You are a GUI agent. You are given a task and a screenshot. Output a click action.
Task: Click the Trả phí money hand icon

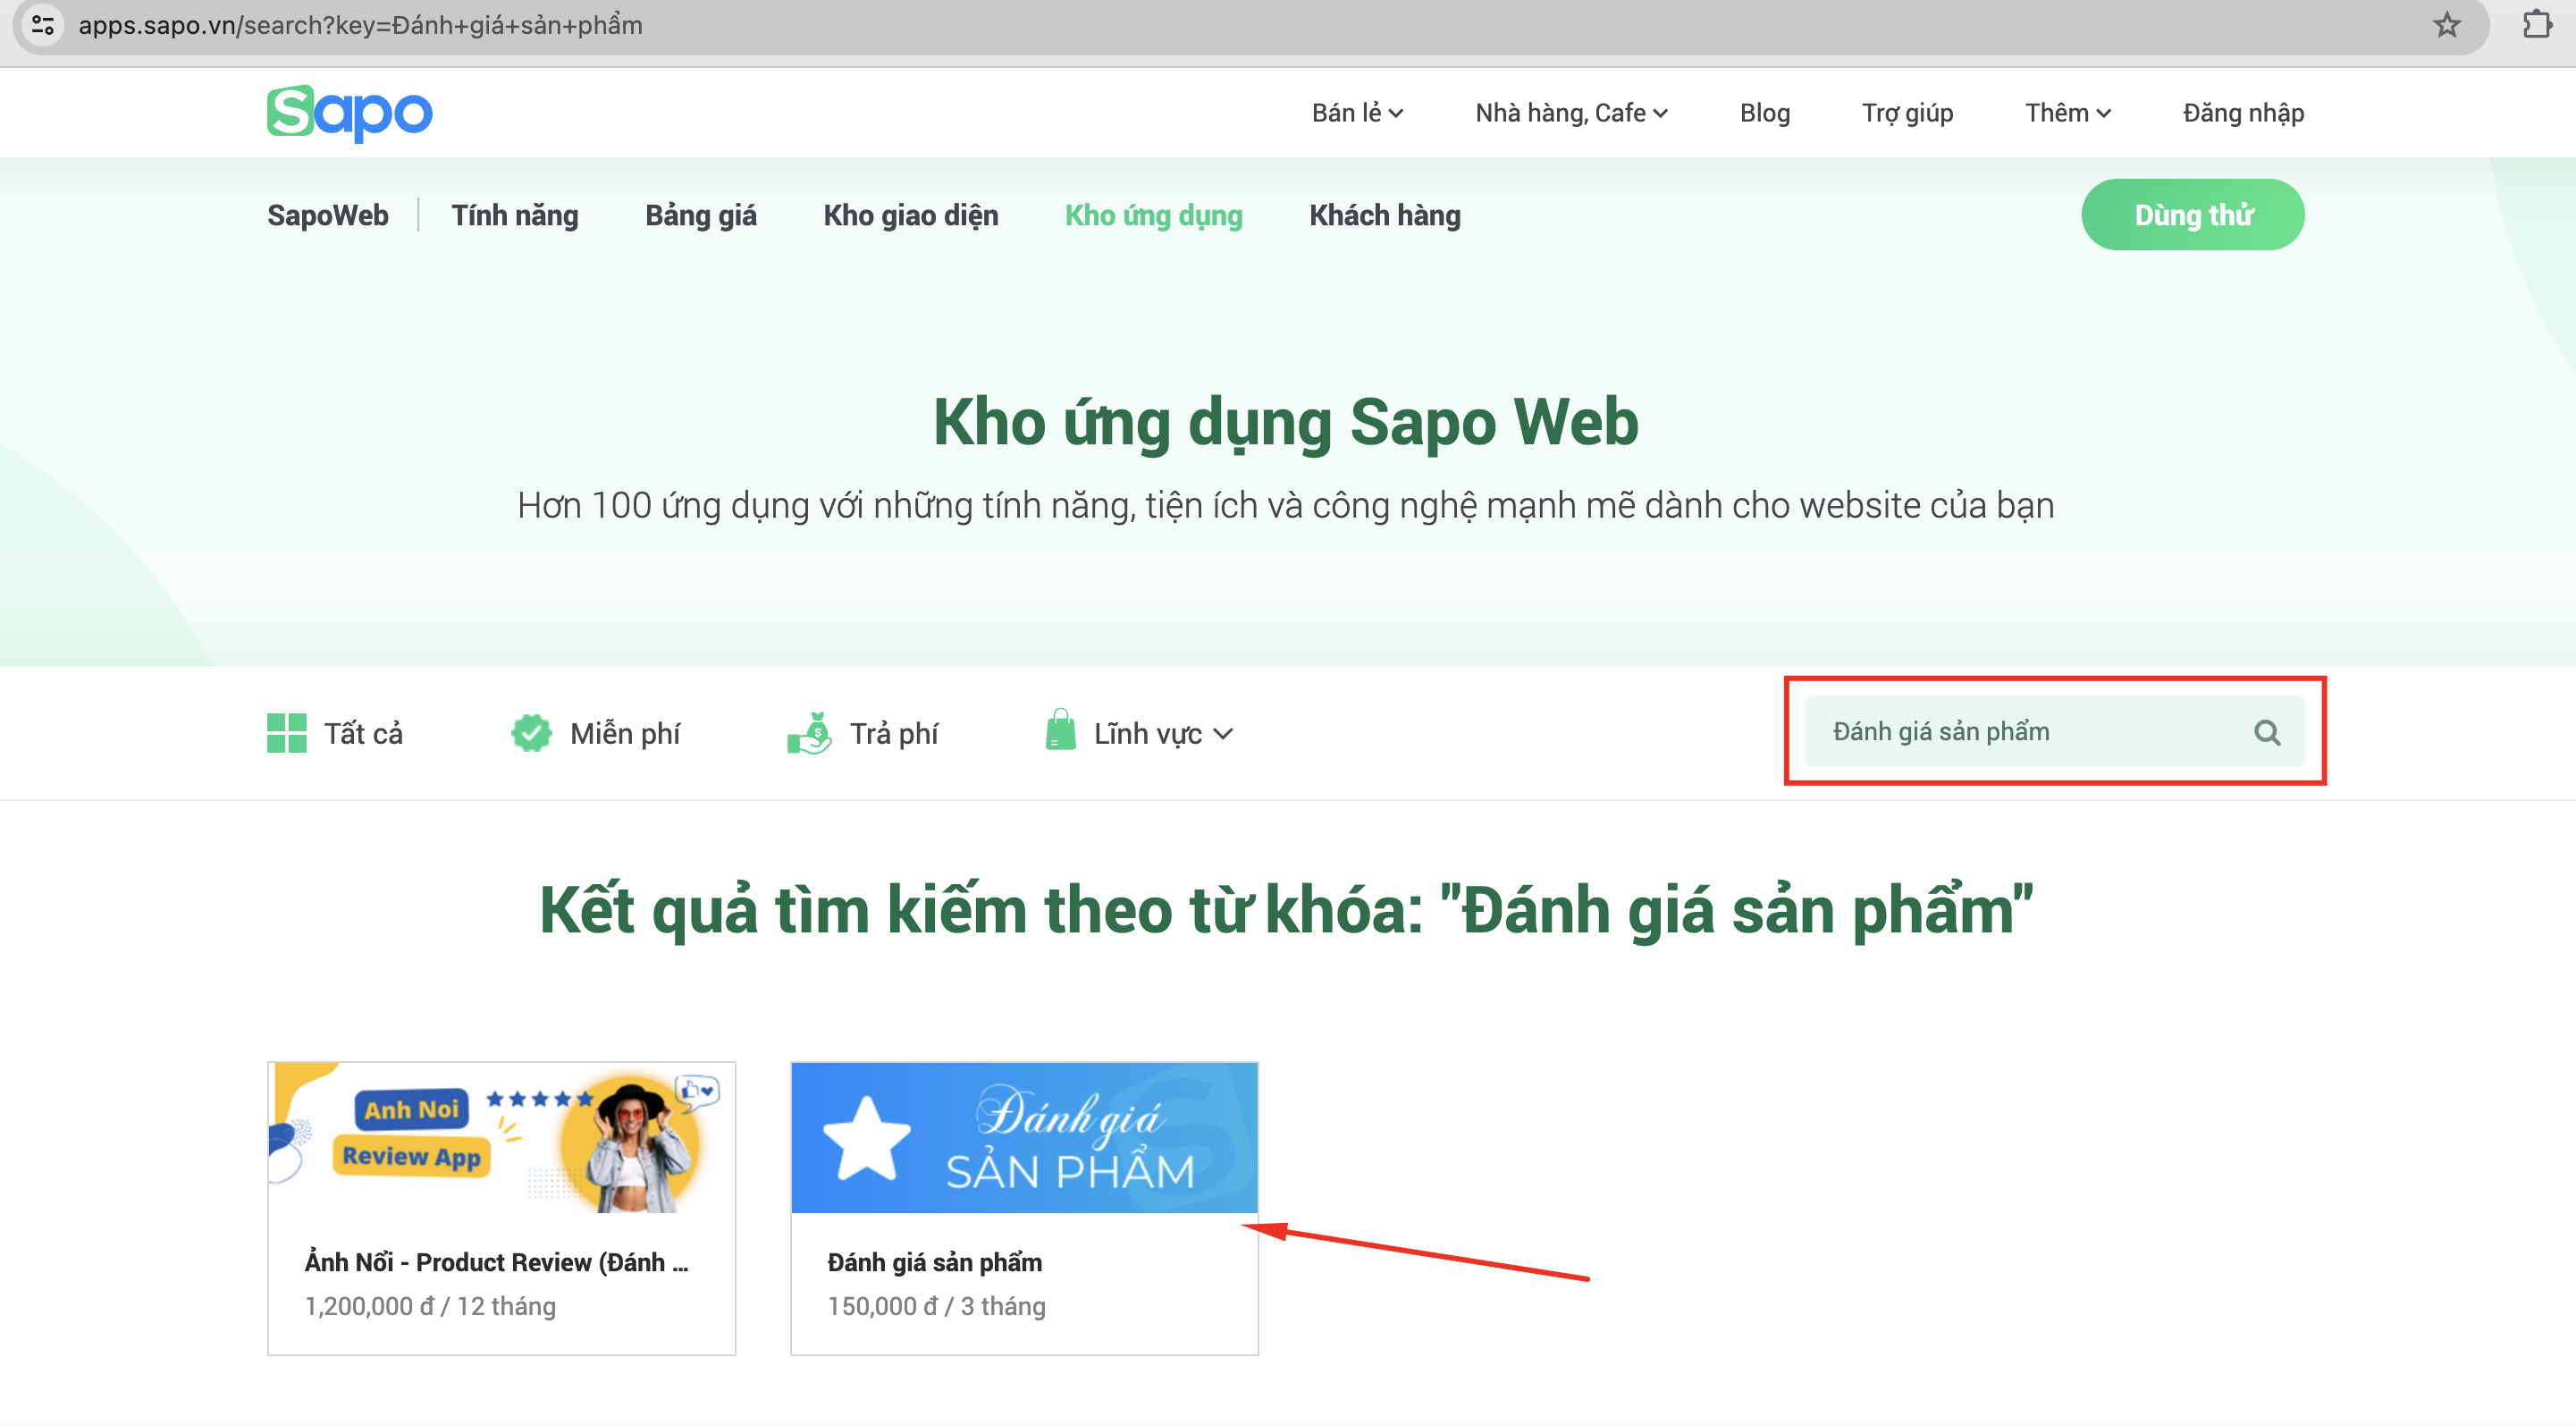click(809, 733)
